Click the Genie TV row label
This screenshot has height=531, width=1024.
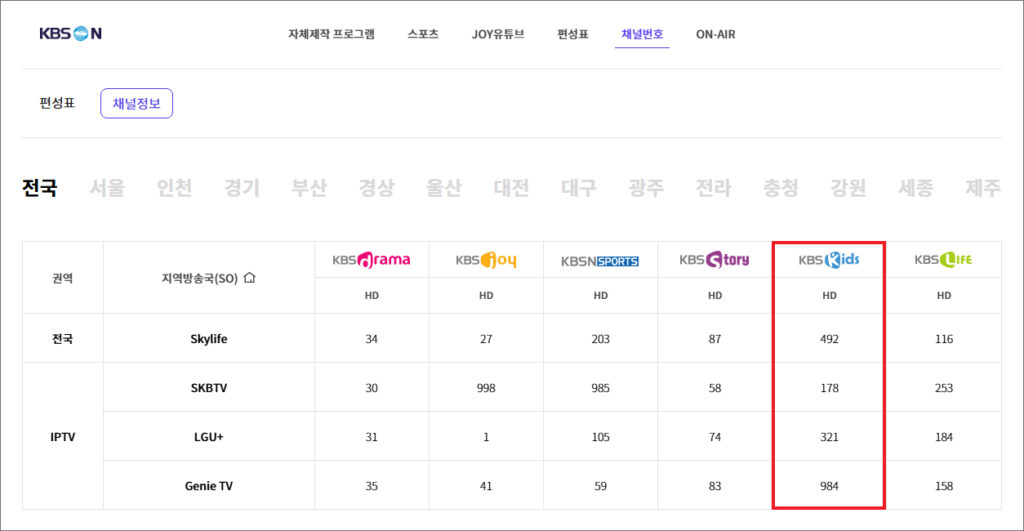(209, 485)
